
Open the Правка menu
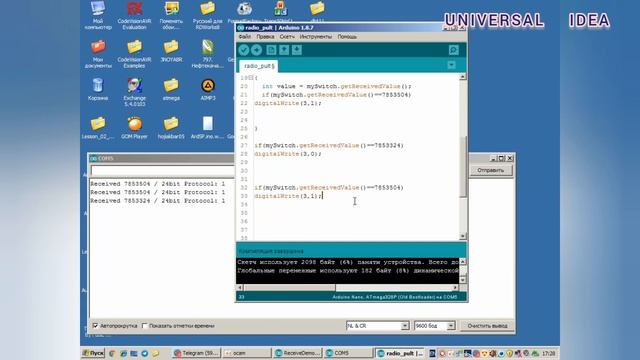[265, 37]
